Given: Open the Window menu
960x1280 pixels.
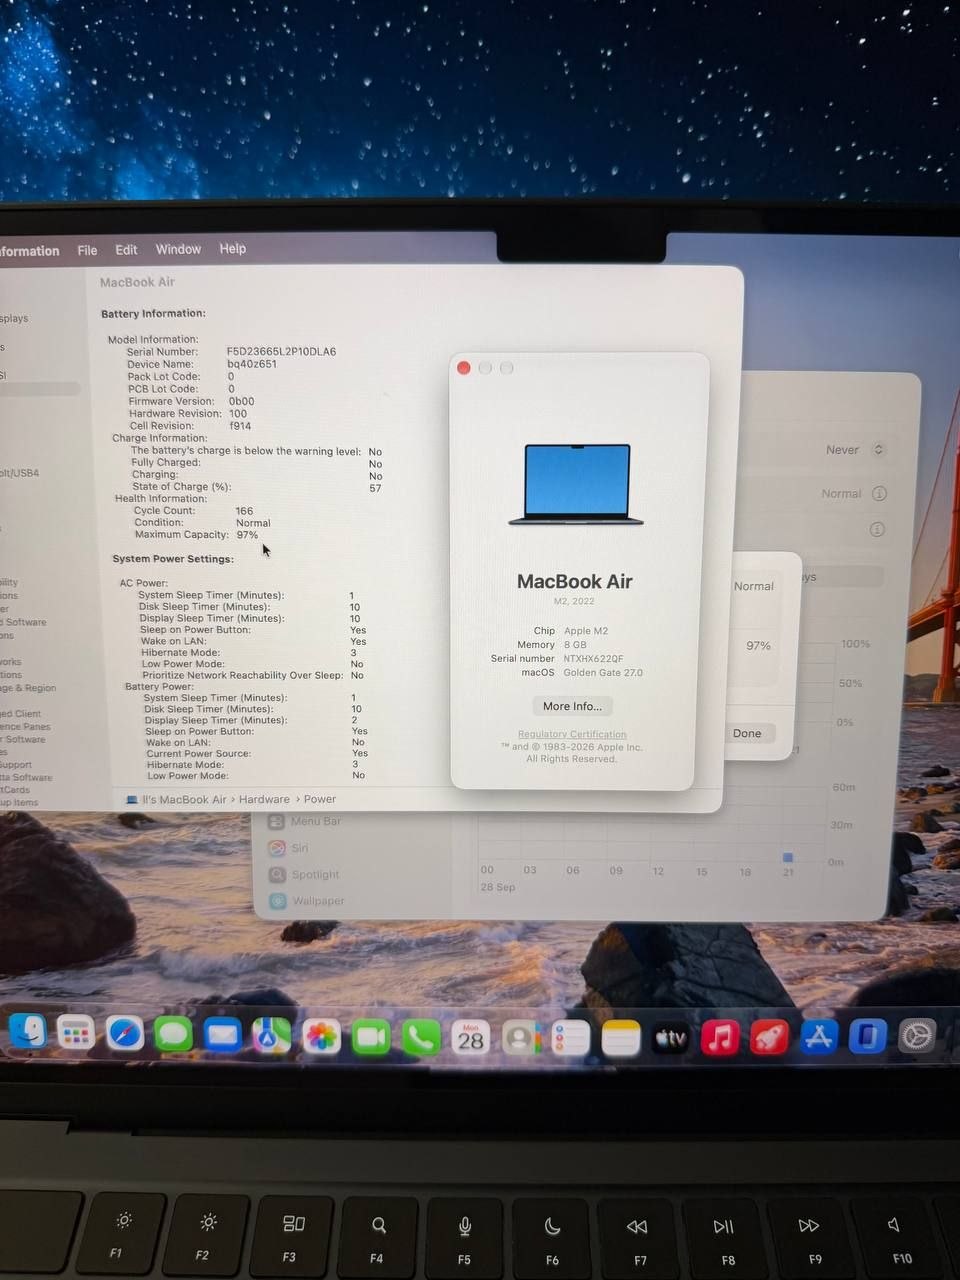Looking at the screenshot, I should pyautogui.click(x=178, y=249).
